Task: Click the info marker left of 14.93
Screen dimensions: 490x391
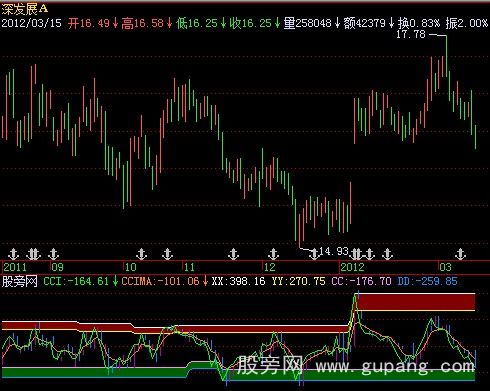Action: coord(314,254)
